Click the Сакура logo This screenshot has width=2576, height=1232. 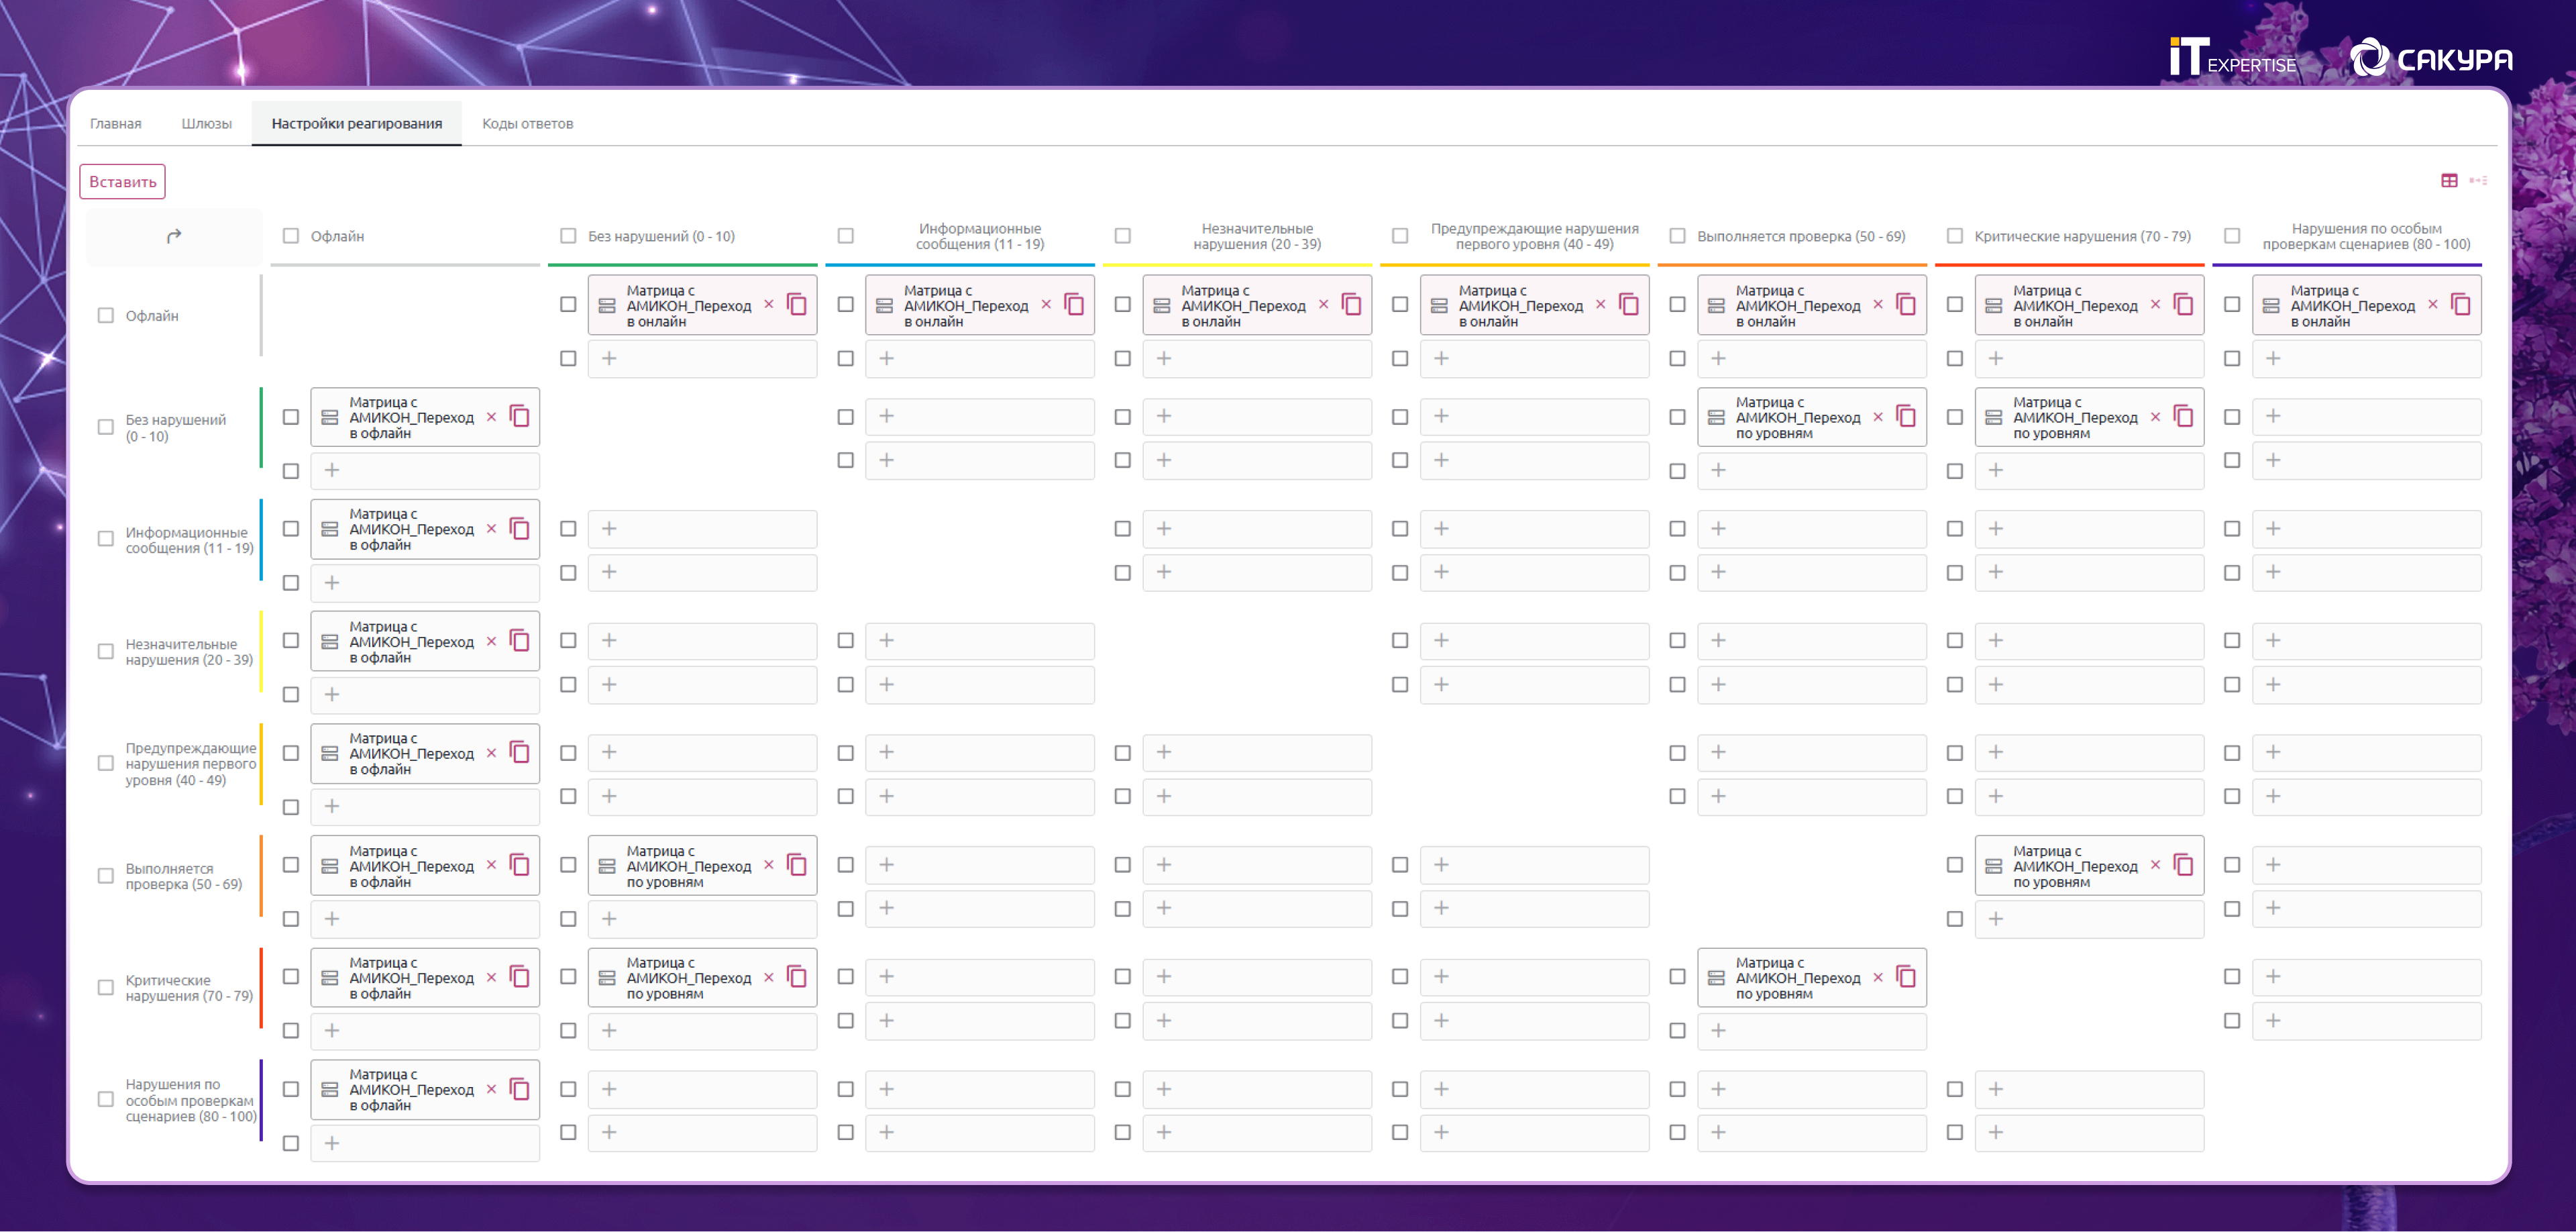(2430, 59)
